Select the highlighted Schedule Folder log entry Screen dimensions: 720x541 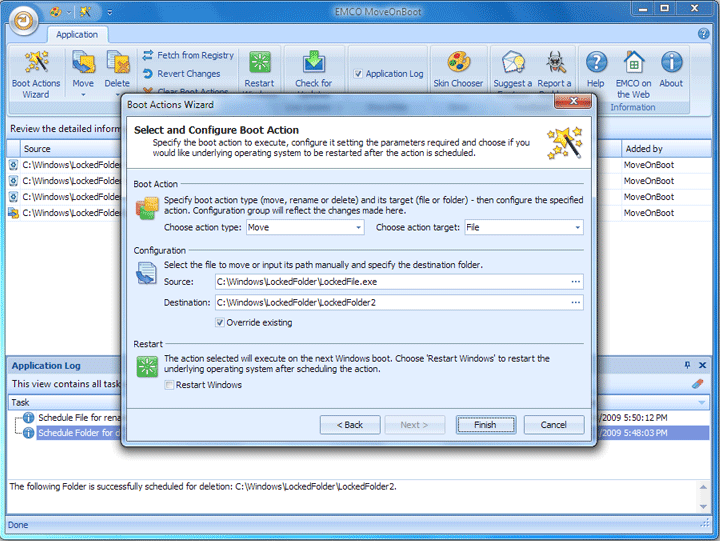tap(79, 433)
